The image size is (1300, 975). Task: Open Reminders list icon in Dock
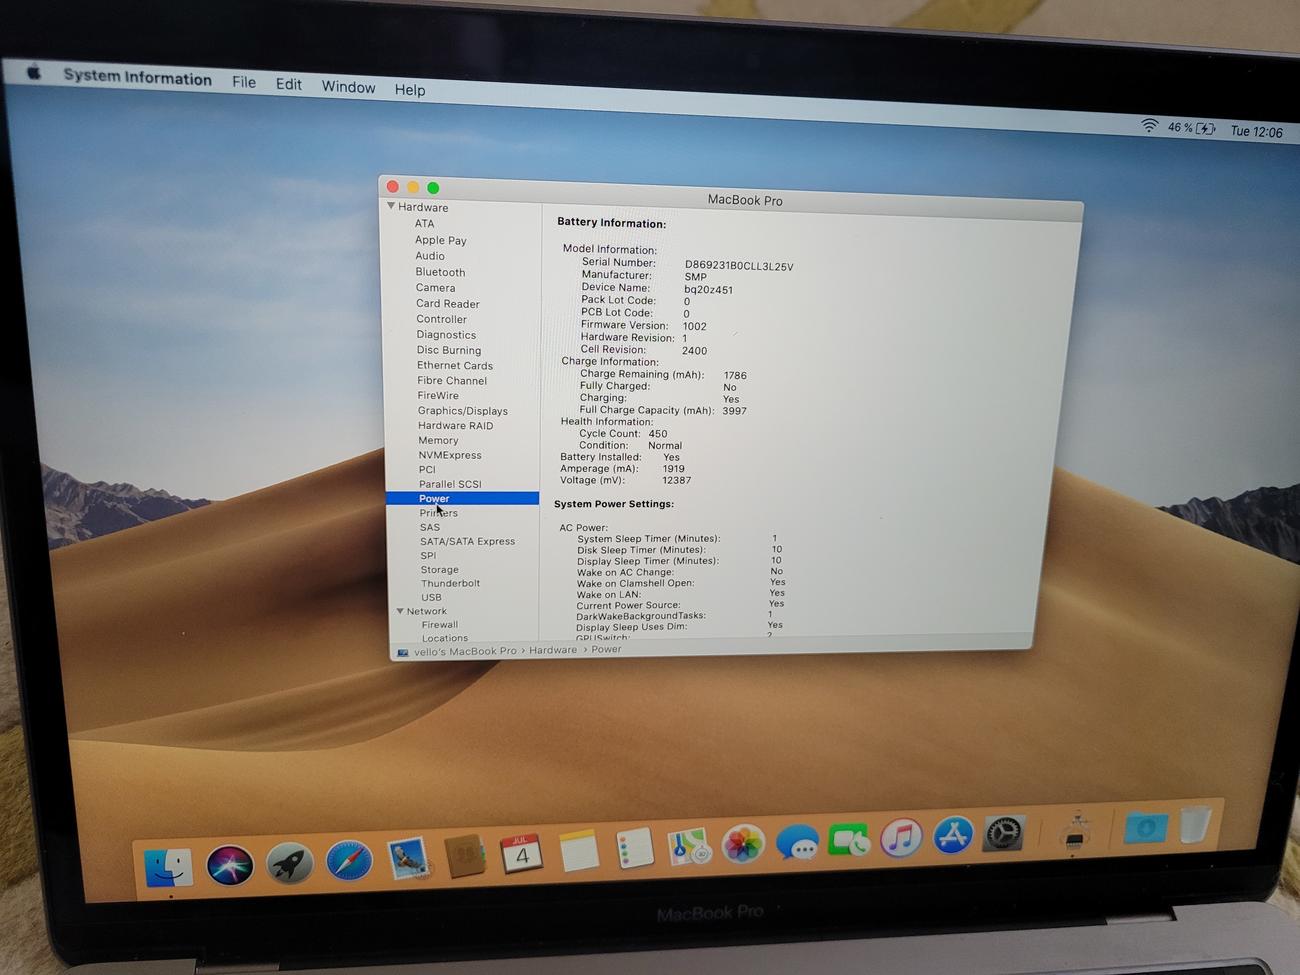pos(634,848)
